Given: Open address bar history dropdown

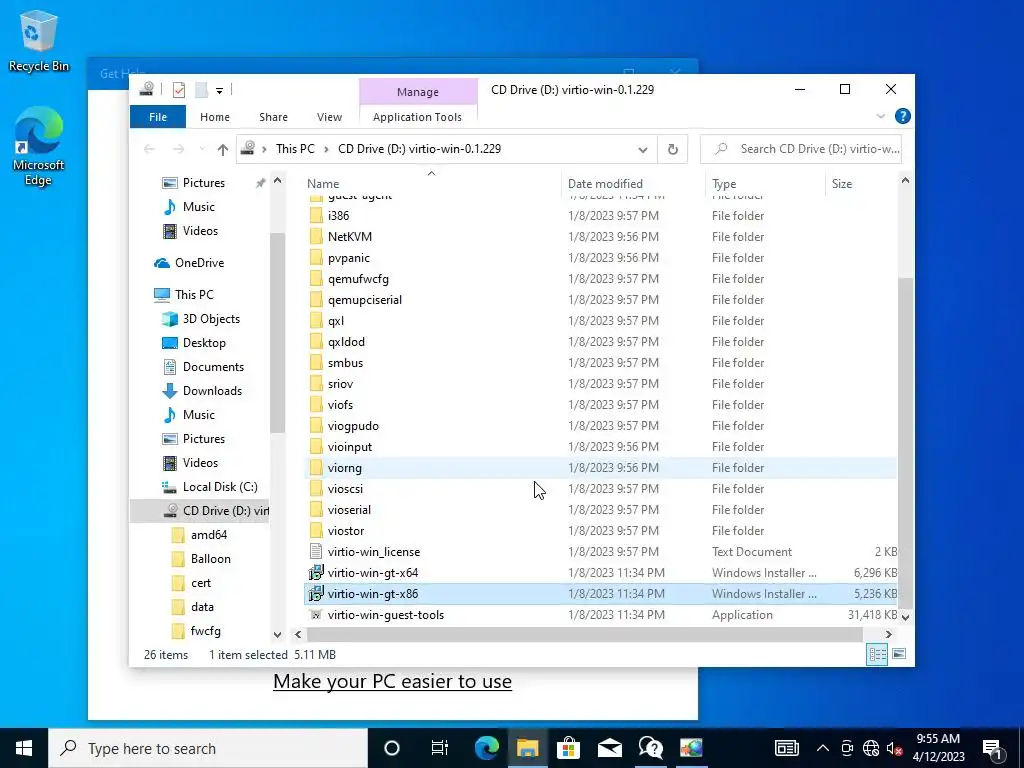Looking at the screenshot, I should pyautogui.click(x=643, y=150).
